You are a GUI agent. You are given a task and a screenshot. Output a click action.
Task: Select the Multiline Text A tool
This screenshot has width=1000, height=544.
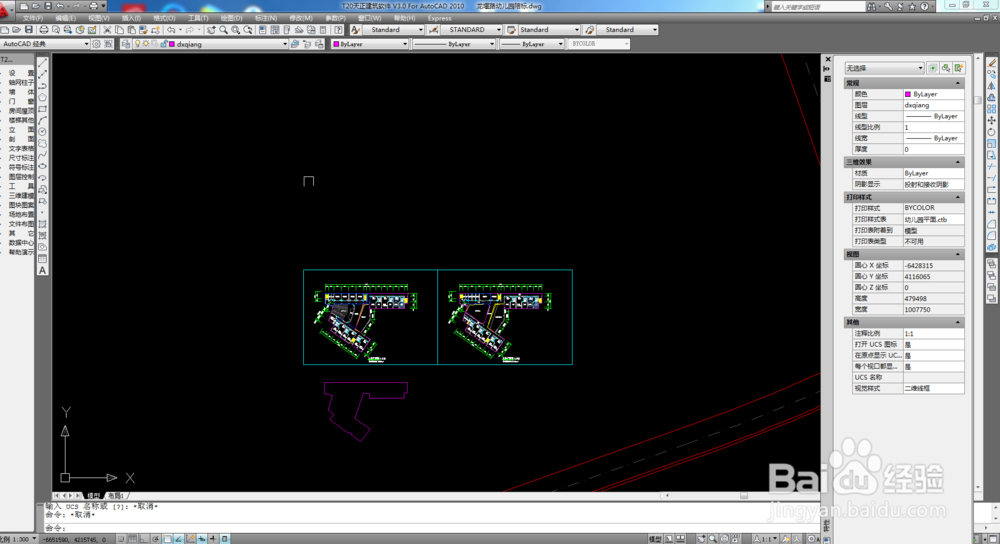(x=43, y=270)
